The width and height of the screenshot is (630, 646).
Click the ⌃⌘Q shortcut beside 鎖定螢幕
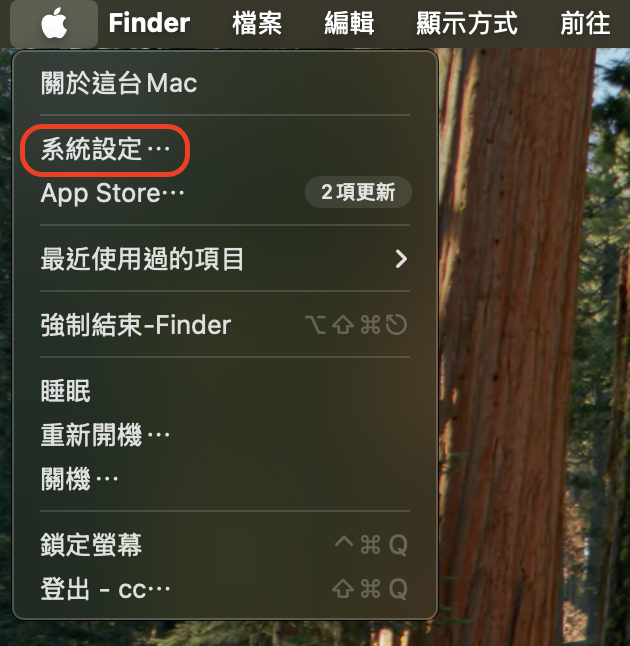[371, 545]
